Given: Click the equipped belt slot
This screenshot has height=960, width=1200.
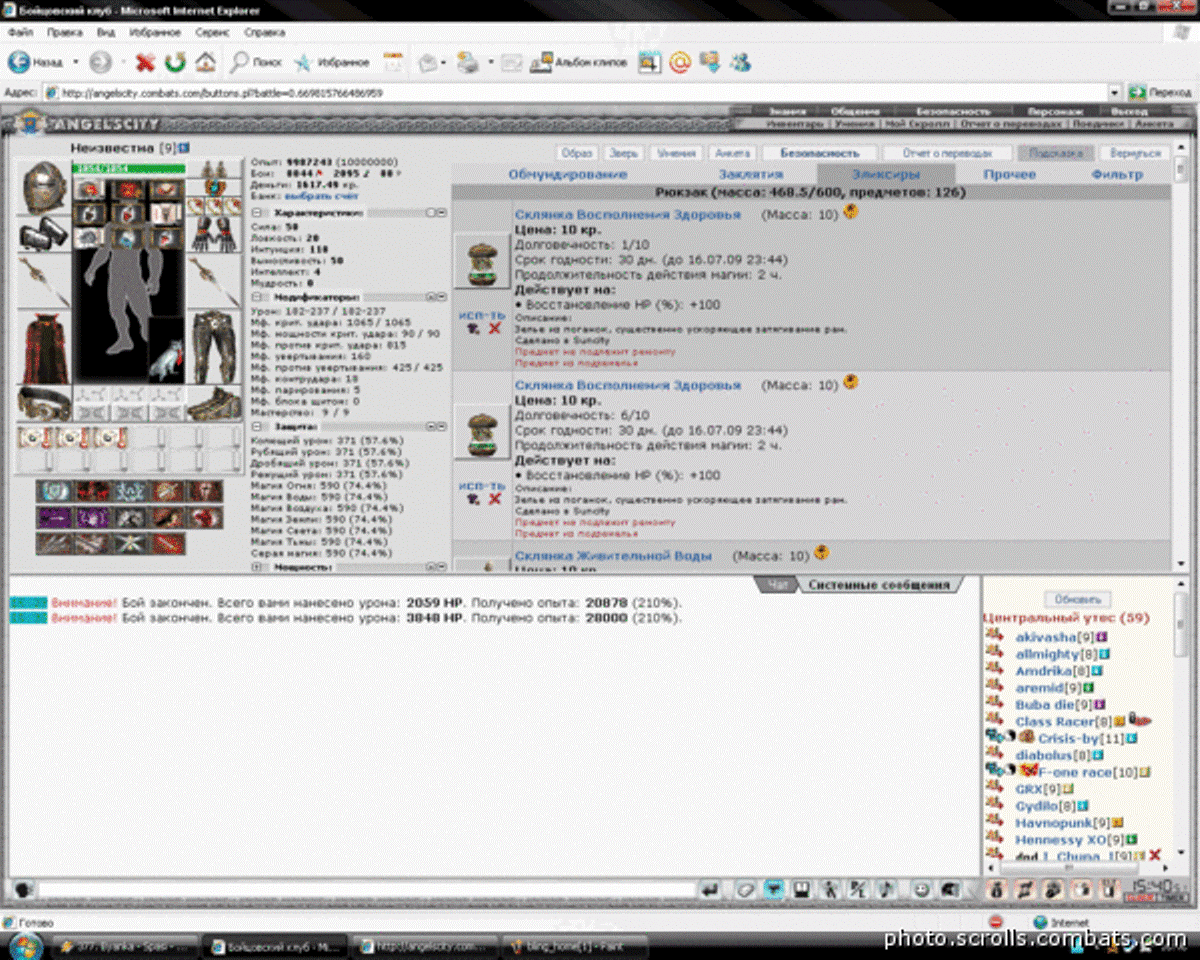Looking at the screenshot, I should pyautogui.click(x=43, y=402).
